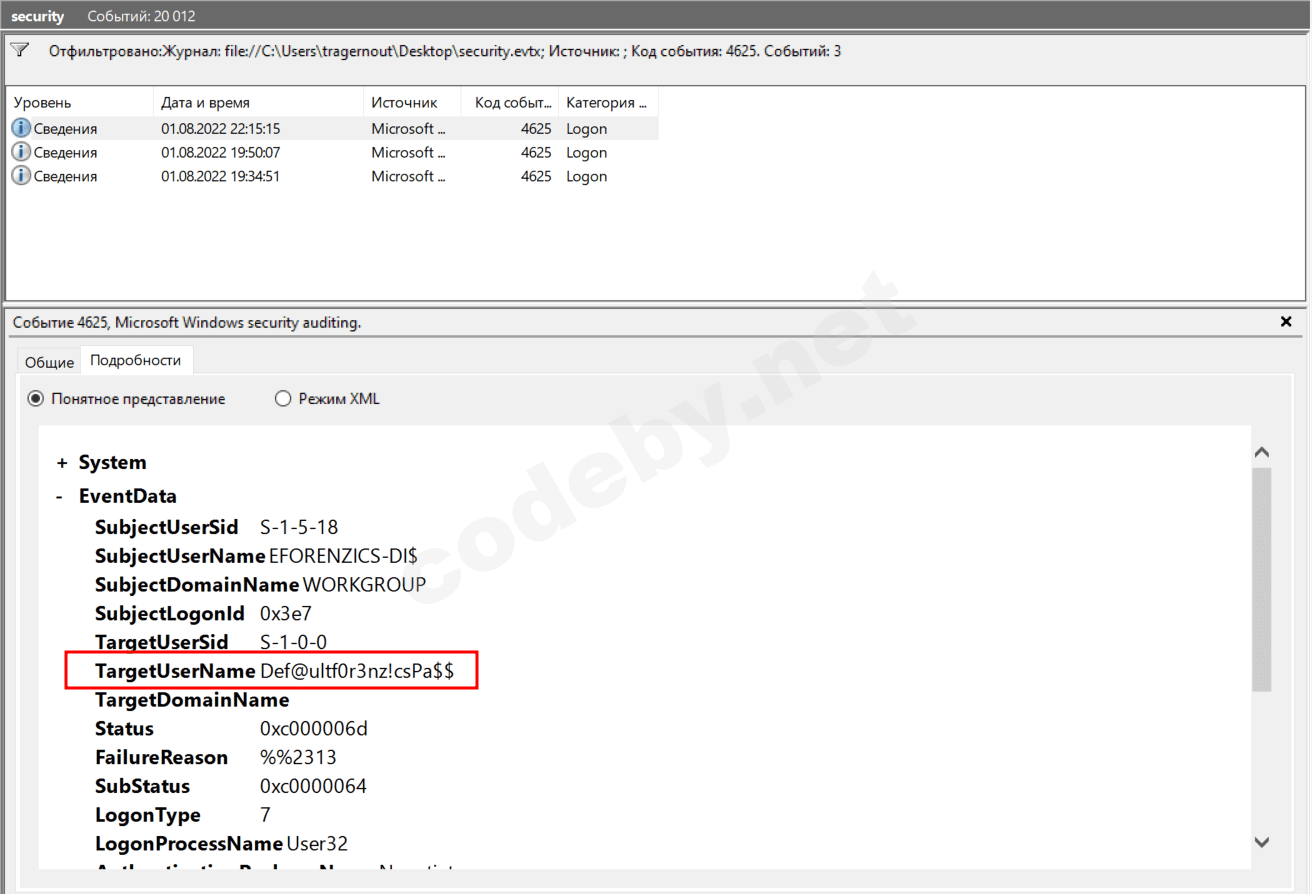
Task: Click Сведения in the 22:15:15 row
Action: [65, 129]
